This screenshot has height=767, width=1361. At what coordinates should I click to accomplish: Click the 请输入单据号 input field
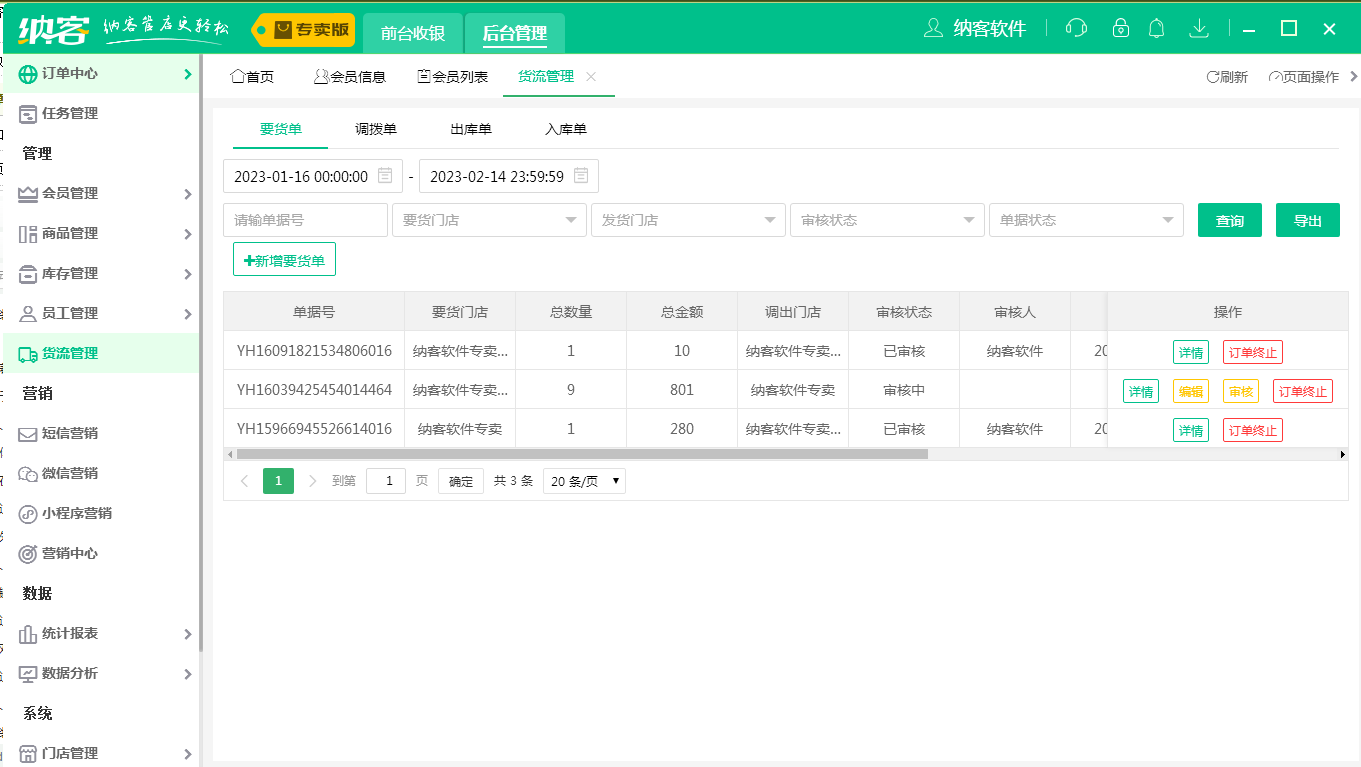click(x=305, y=219)
